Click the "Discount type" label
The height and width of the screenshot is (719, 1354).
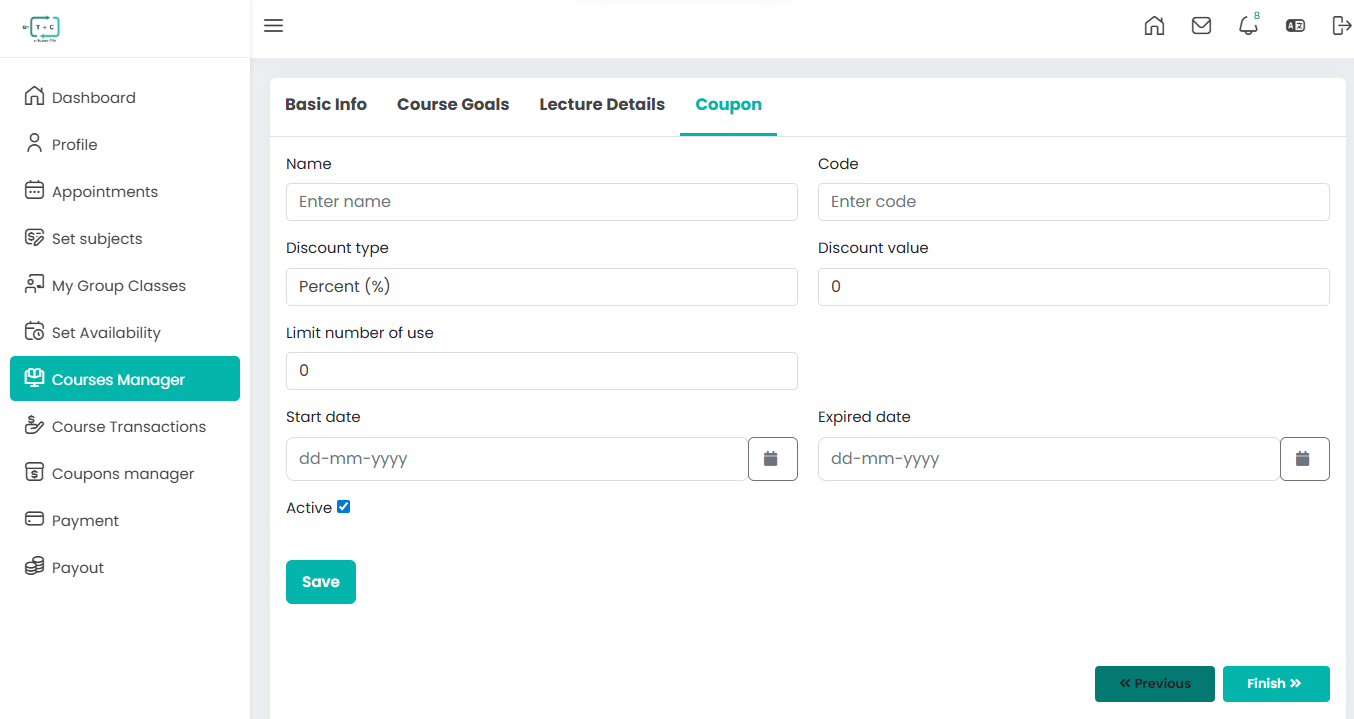[337, 248]
